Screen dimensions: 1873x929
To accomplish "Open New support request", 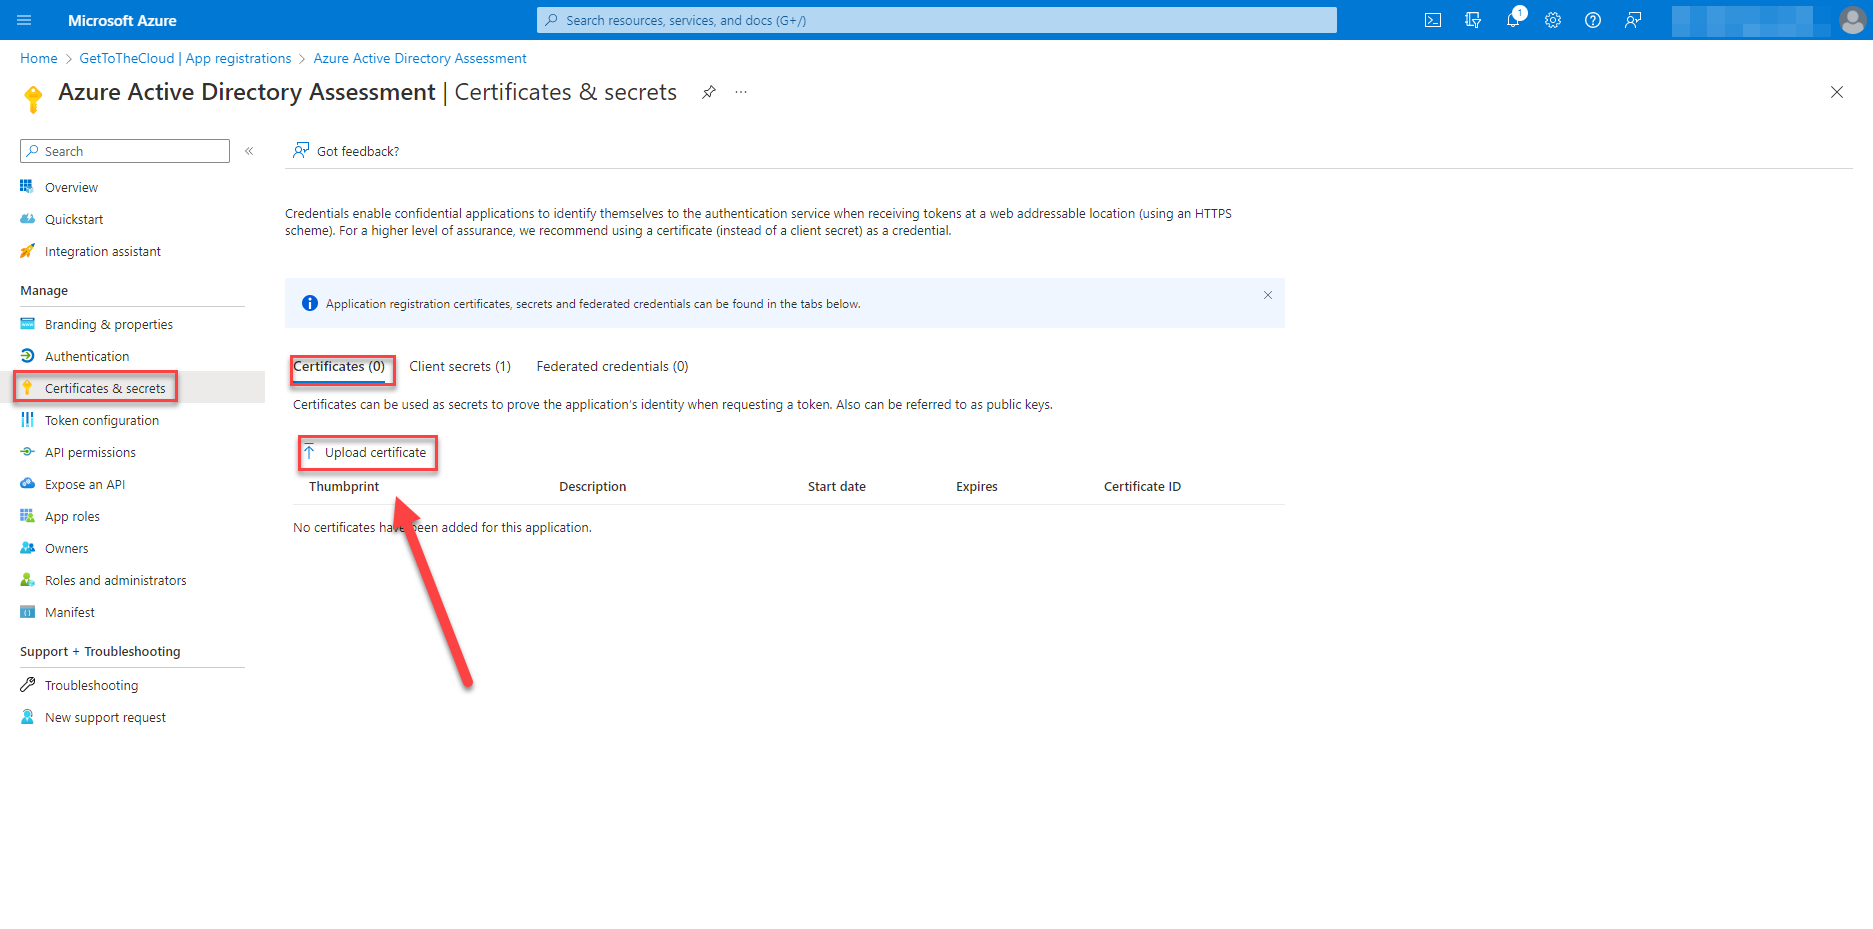I will pos(105,717).
